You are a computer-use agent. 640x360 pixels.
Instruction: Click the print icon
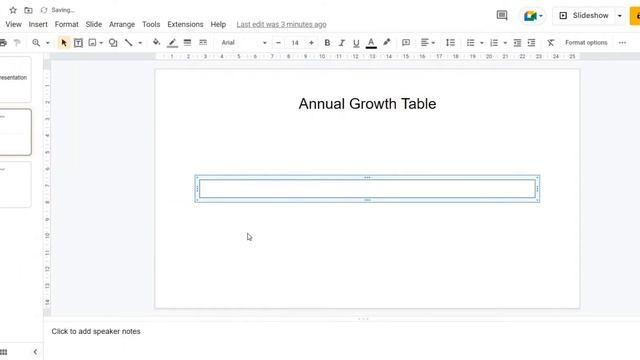3,42
